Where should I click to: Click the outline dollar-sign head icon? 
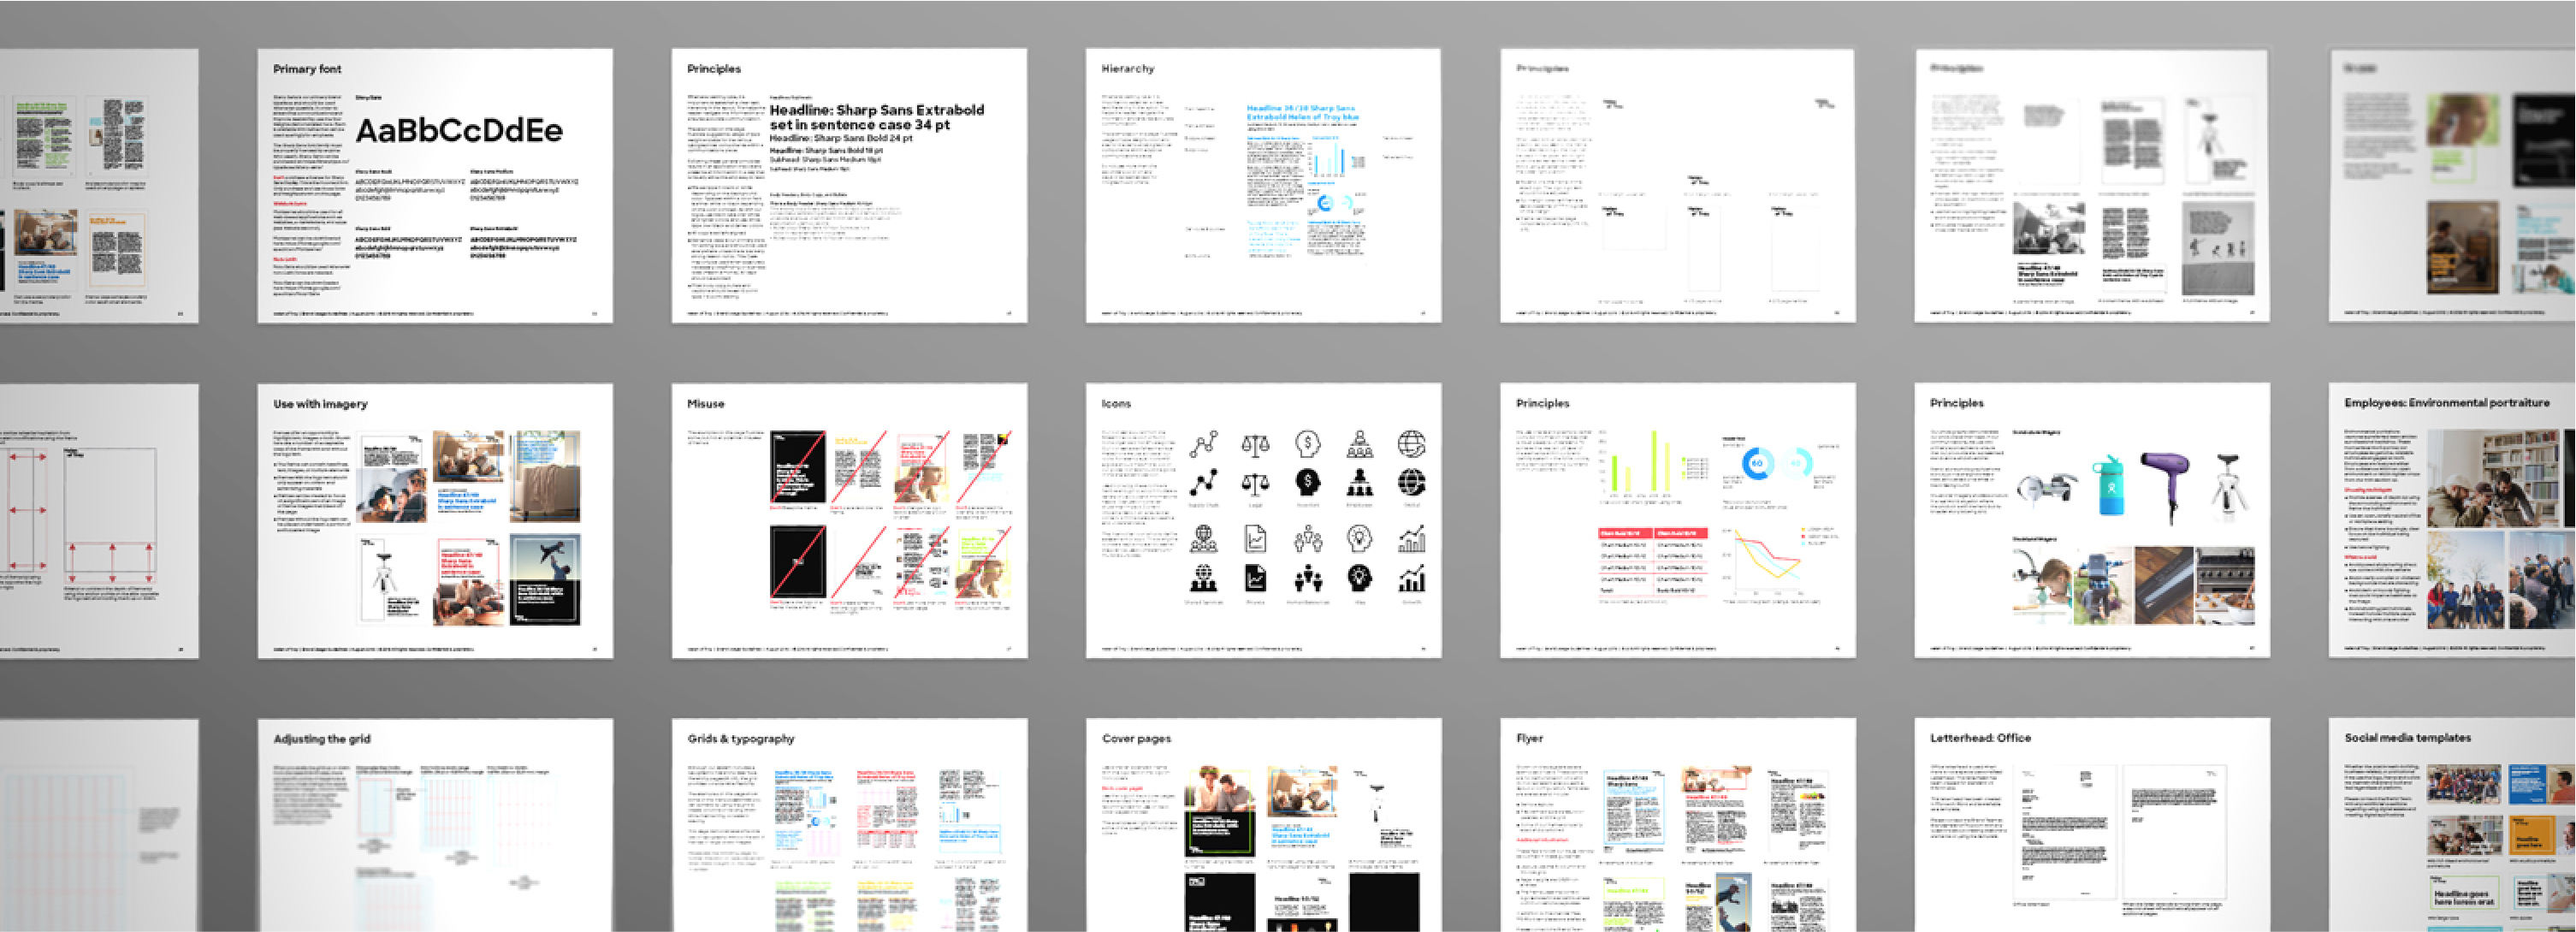[x=1307, y=444]
